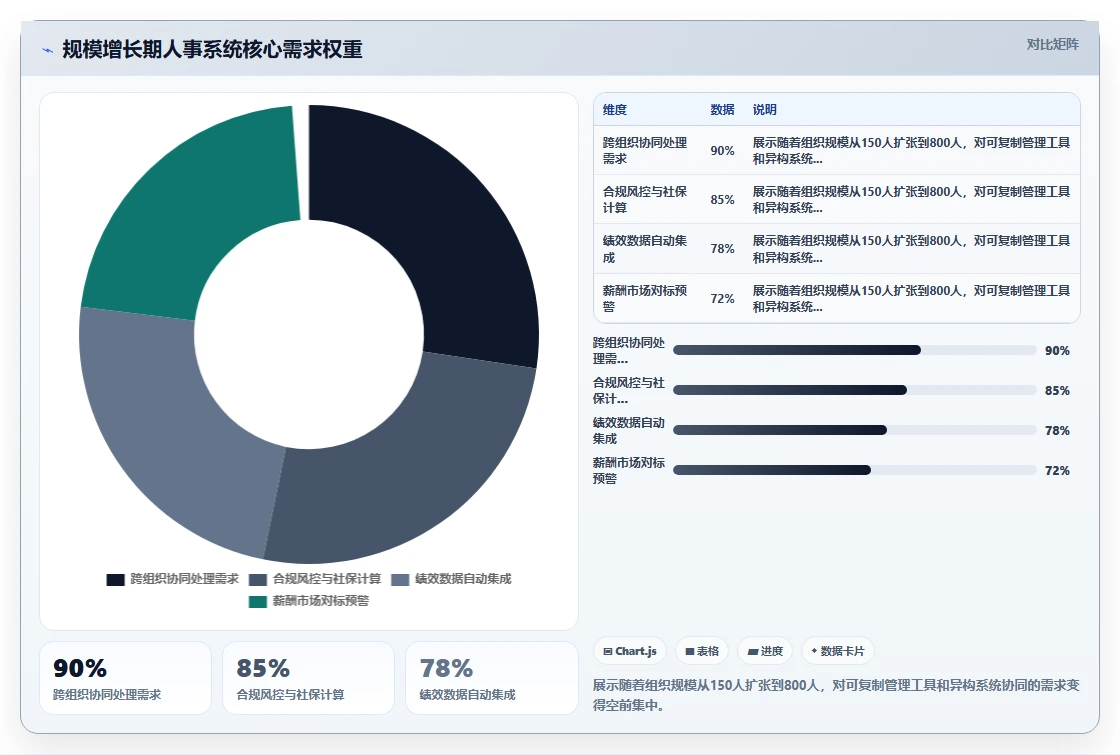1120x755 pixels.
Task: Click the title 规模增长期人事系统核心需求权重
Action: pos(212,49)
